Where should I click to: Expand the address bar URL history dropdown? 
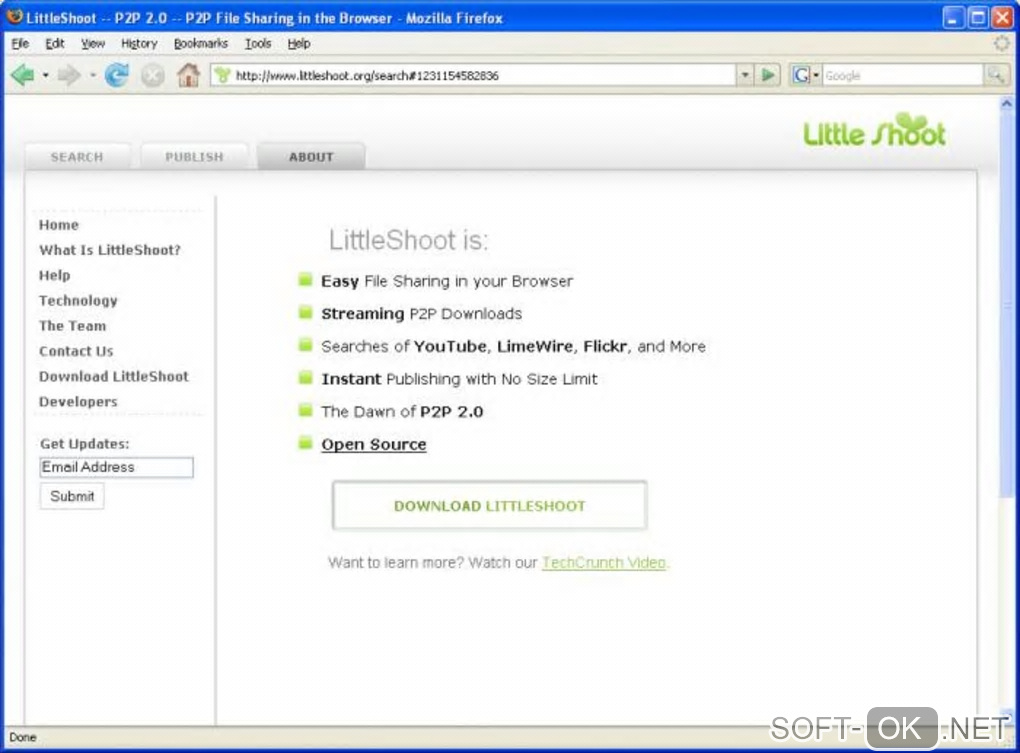tap(745, 75)
